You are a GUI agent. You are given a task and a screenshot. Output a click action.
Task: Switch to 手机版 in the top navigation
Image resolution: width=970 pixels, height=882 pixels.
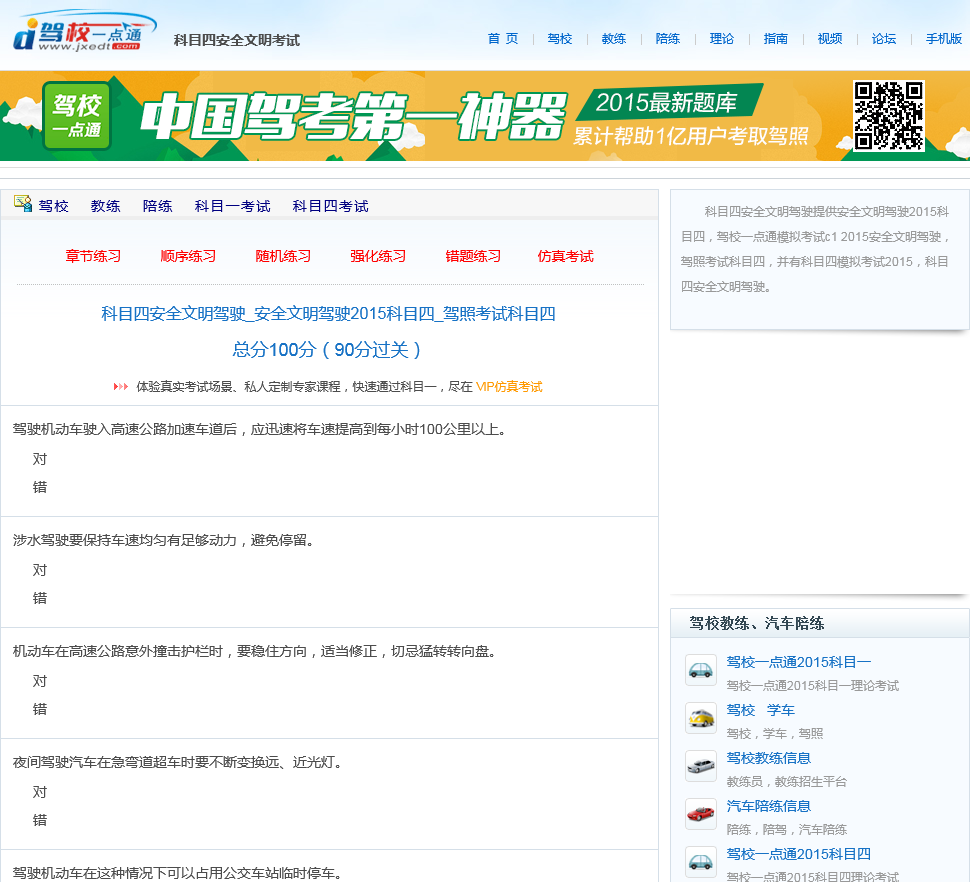click(944, 39)
